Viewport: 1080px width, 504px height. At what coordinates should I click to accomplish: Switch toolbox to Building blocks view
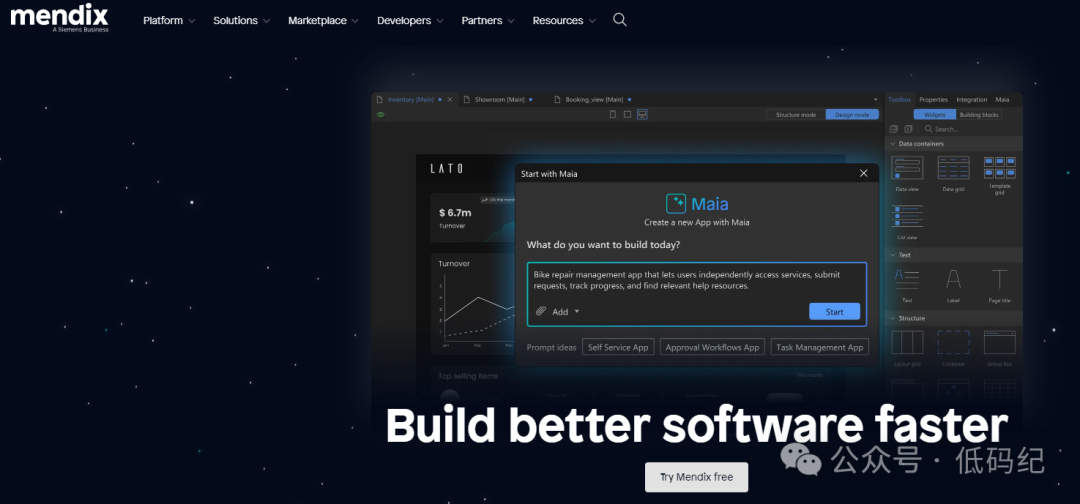pyautogui.click(x=978, y=115)
